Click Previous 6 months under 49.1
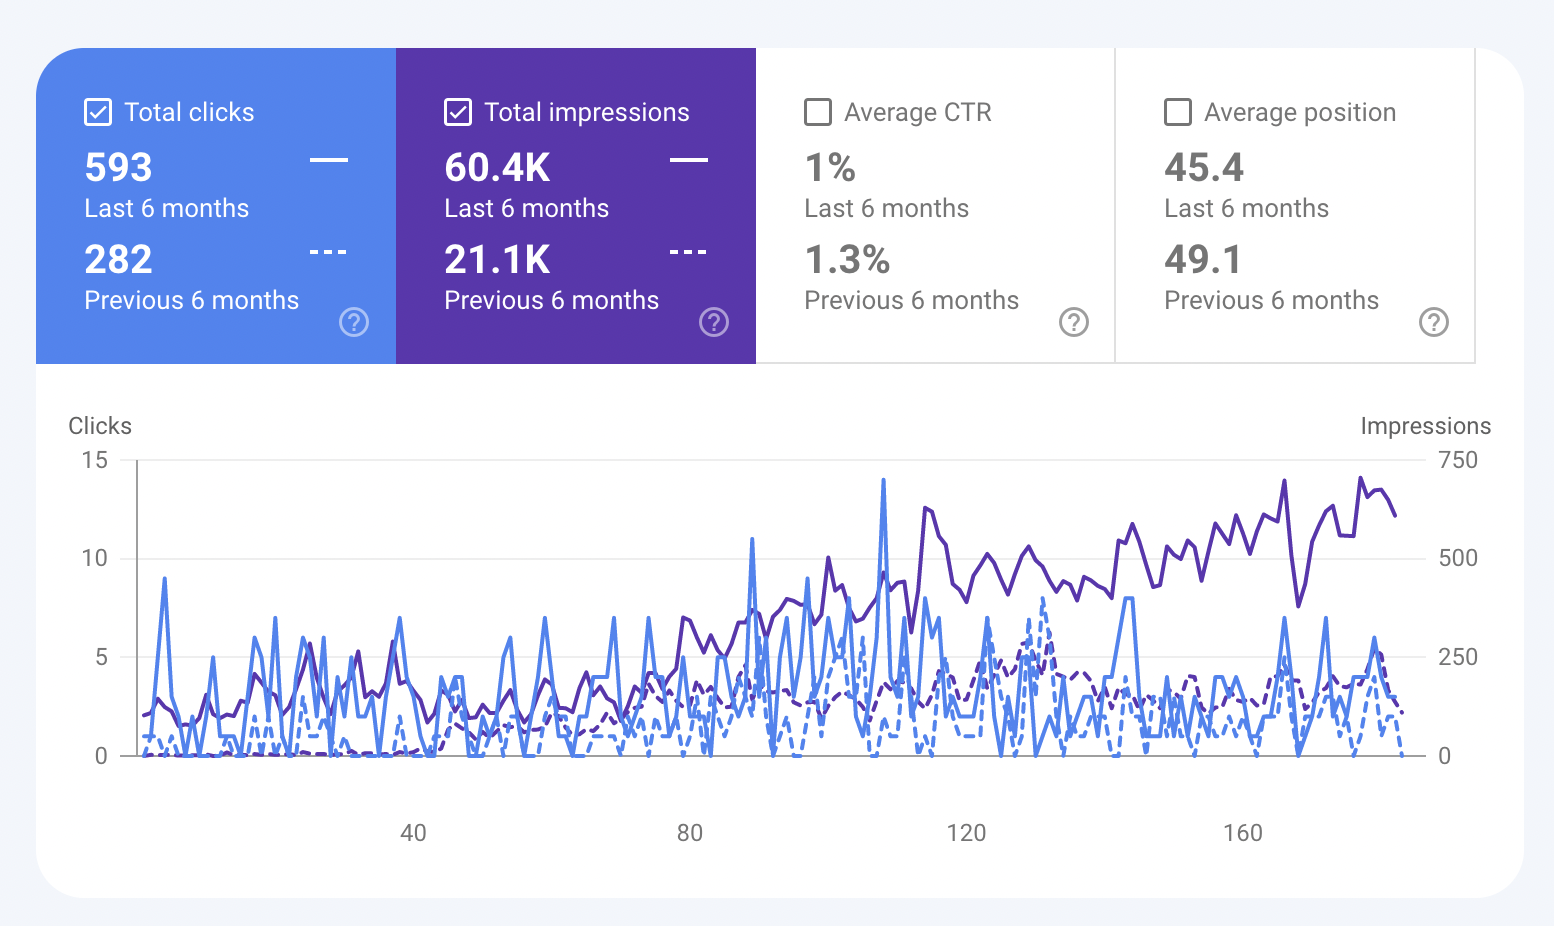The height and width of the screenshot is (926, 1554). [x=1272, y=300]
